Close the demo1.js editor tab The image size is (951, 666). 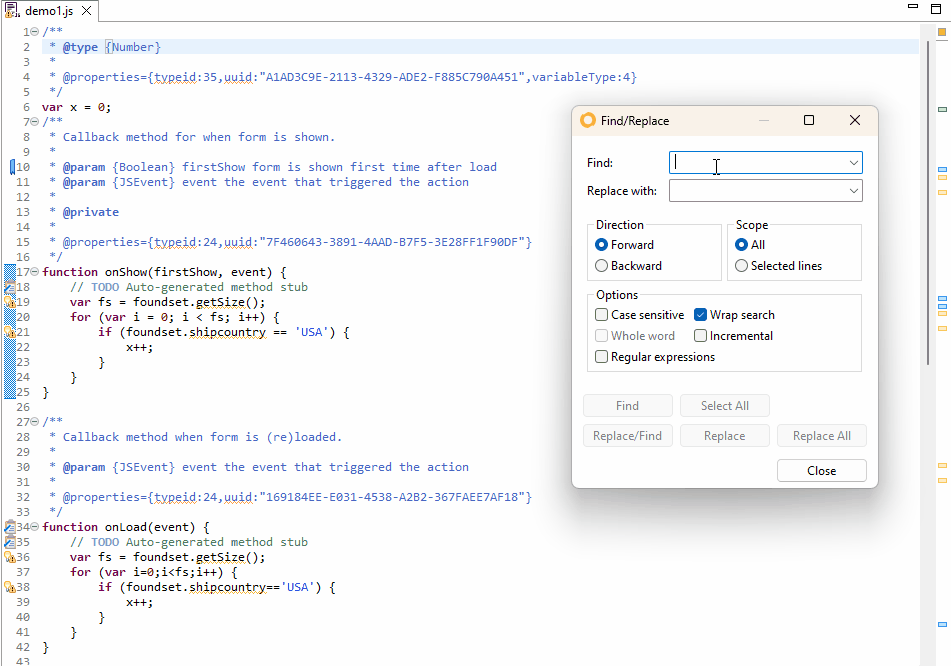coord(87,10)
